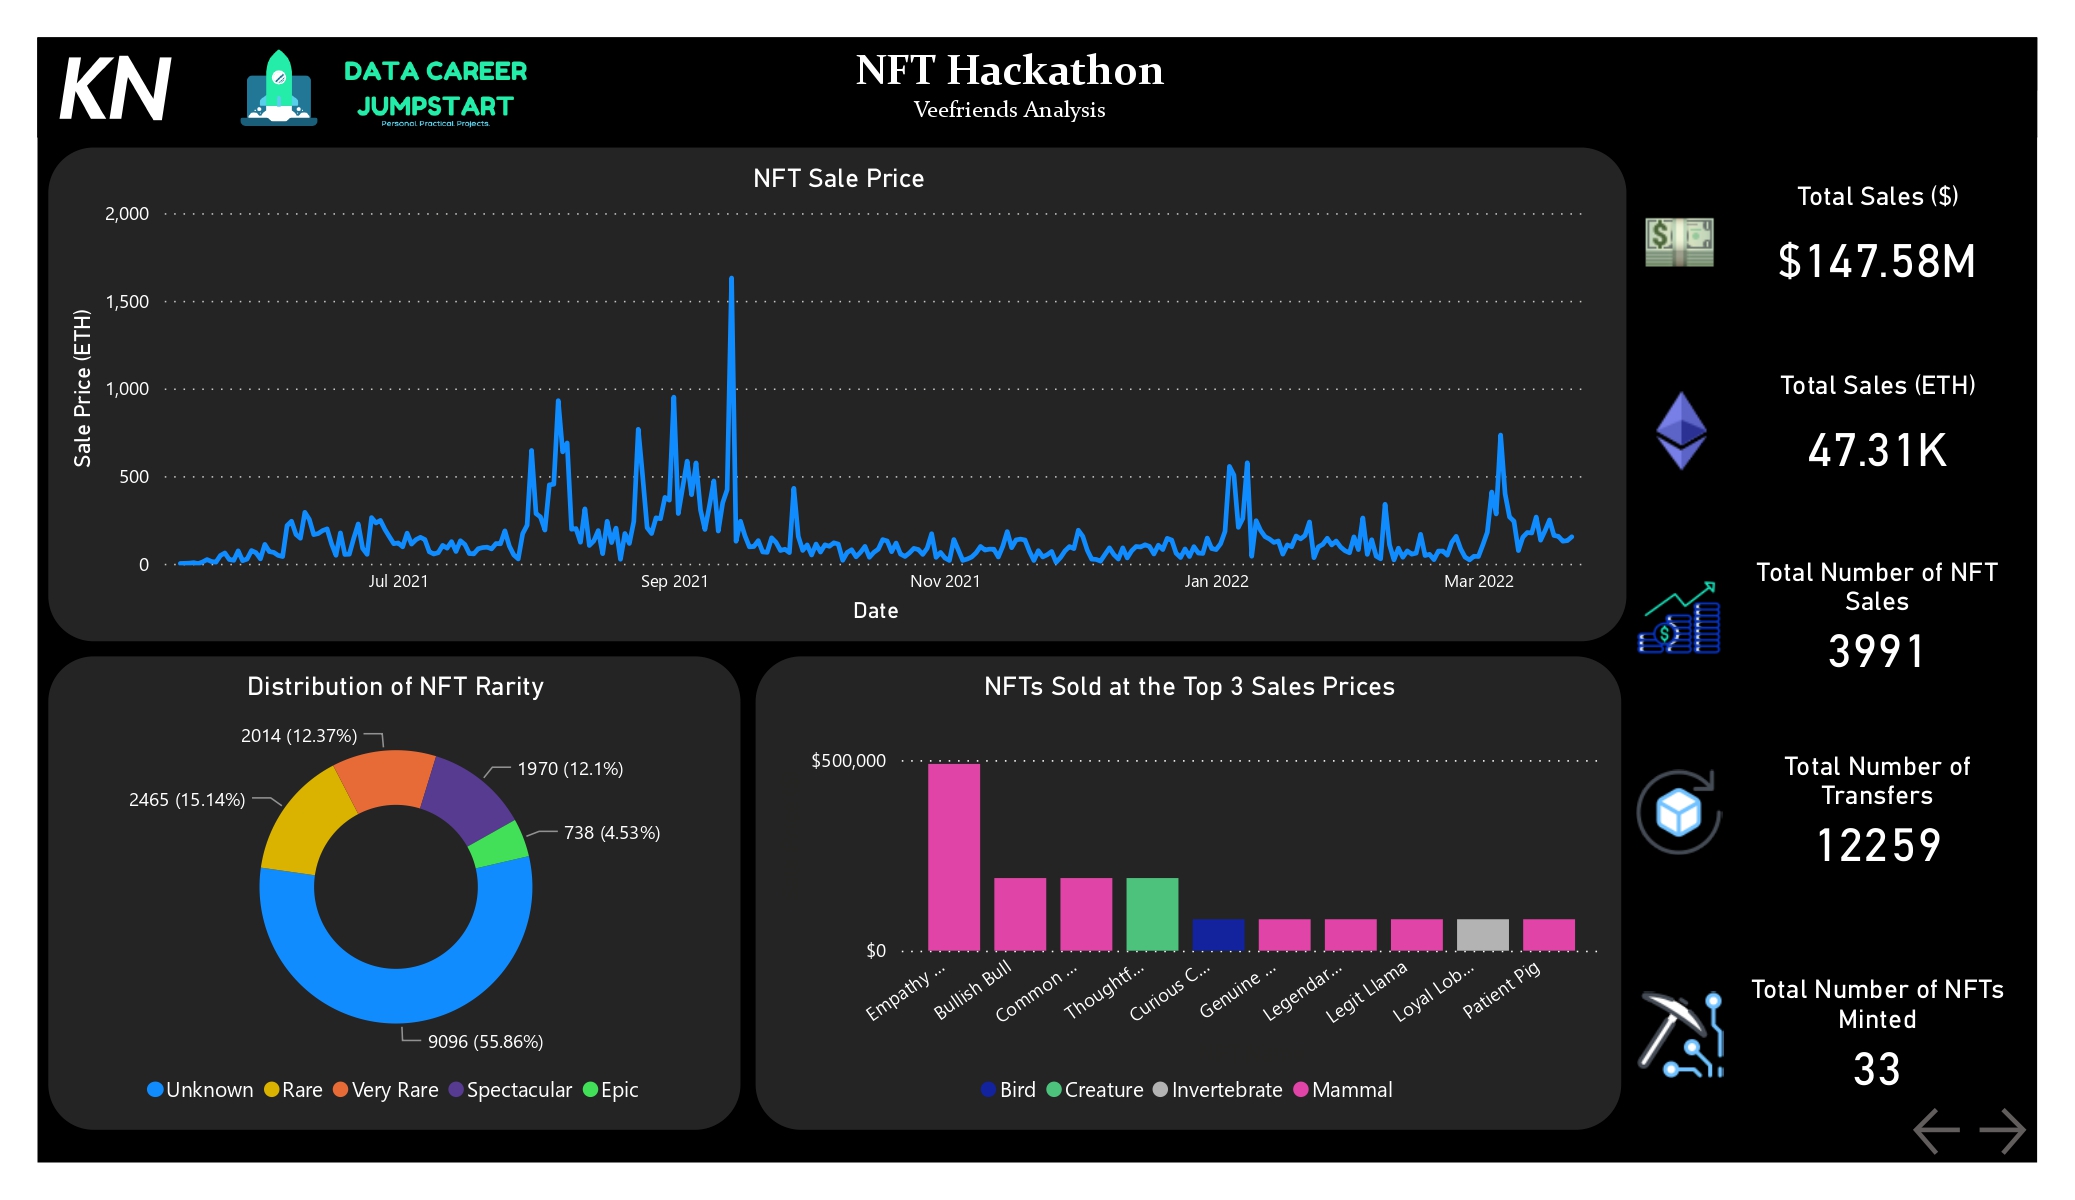Click the Sep 2021 axis label
Screen dimensions: 2075x1200
(674, 582)
